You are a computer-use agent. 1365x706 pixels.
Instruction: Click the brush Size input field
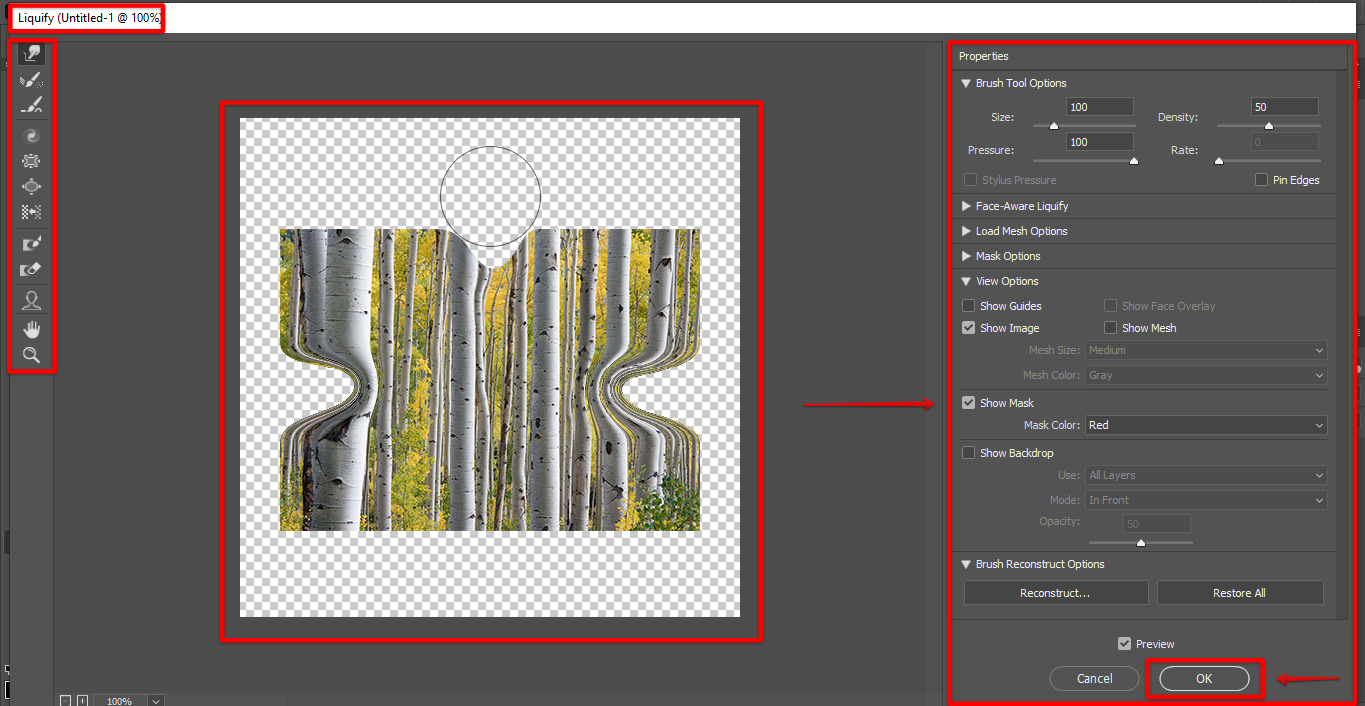coord(1099,107)
